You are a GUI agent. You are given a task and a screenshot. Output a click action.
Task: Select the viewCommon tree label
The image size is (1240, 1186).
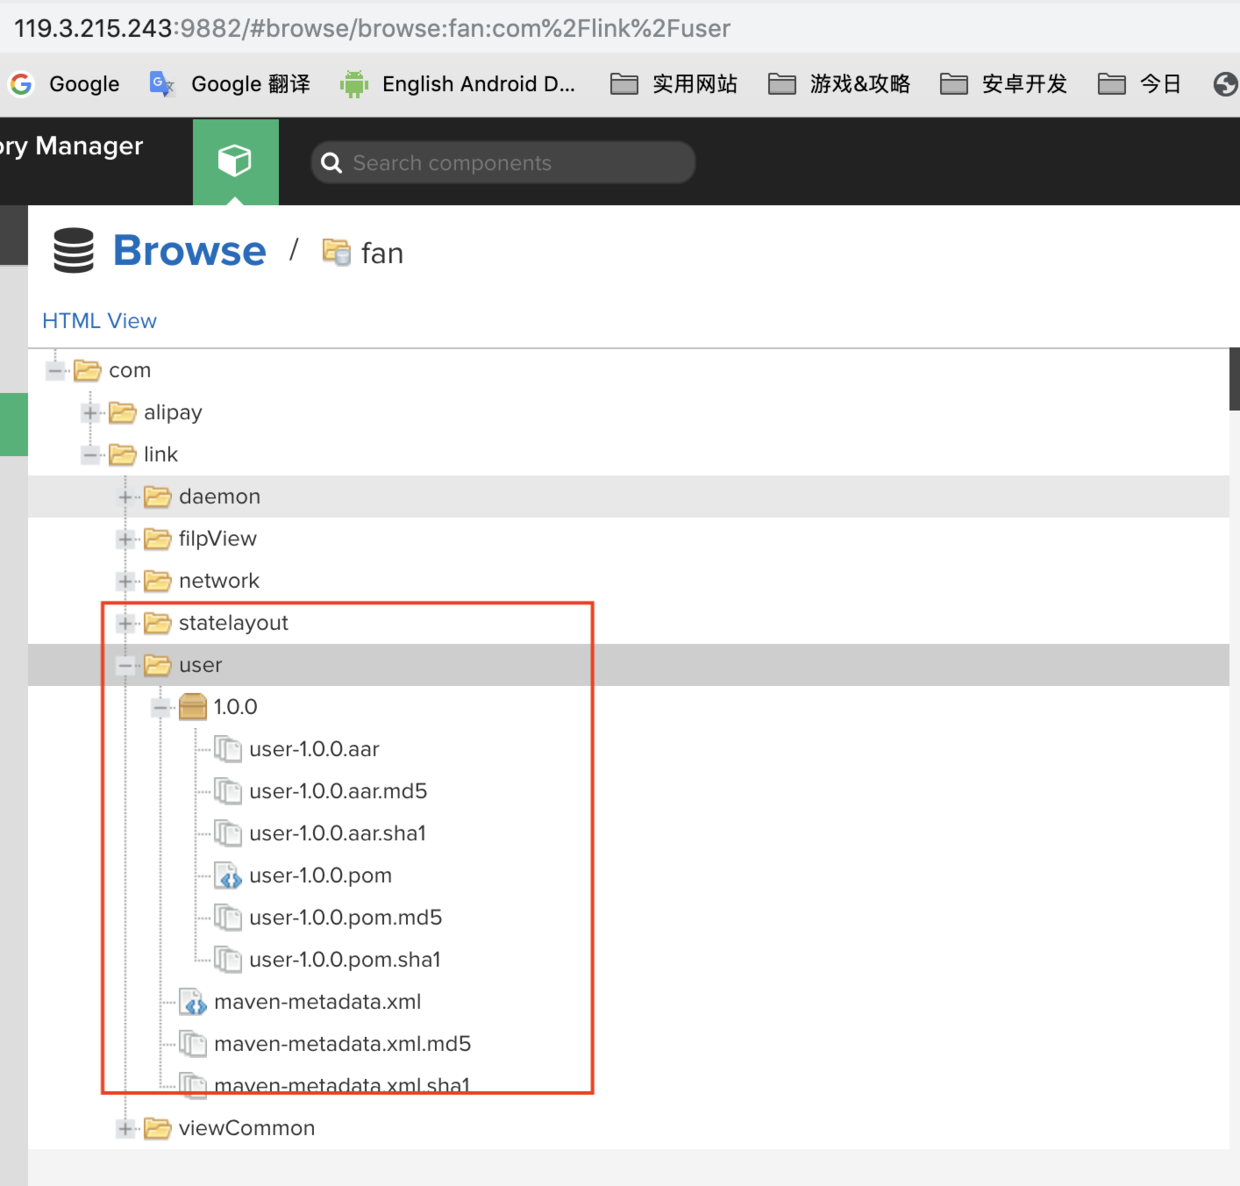[247, 1128]
